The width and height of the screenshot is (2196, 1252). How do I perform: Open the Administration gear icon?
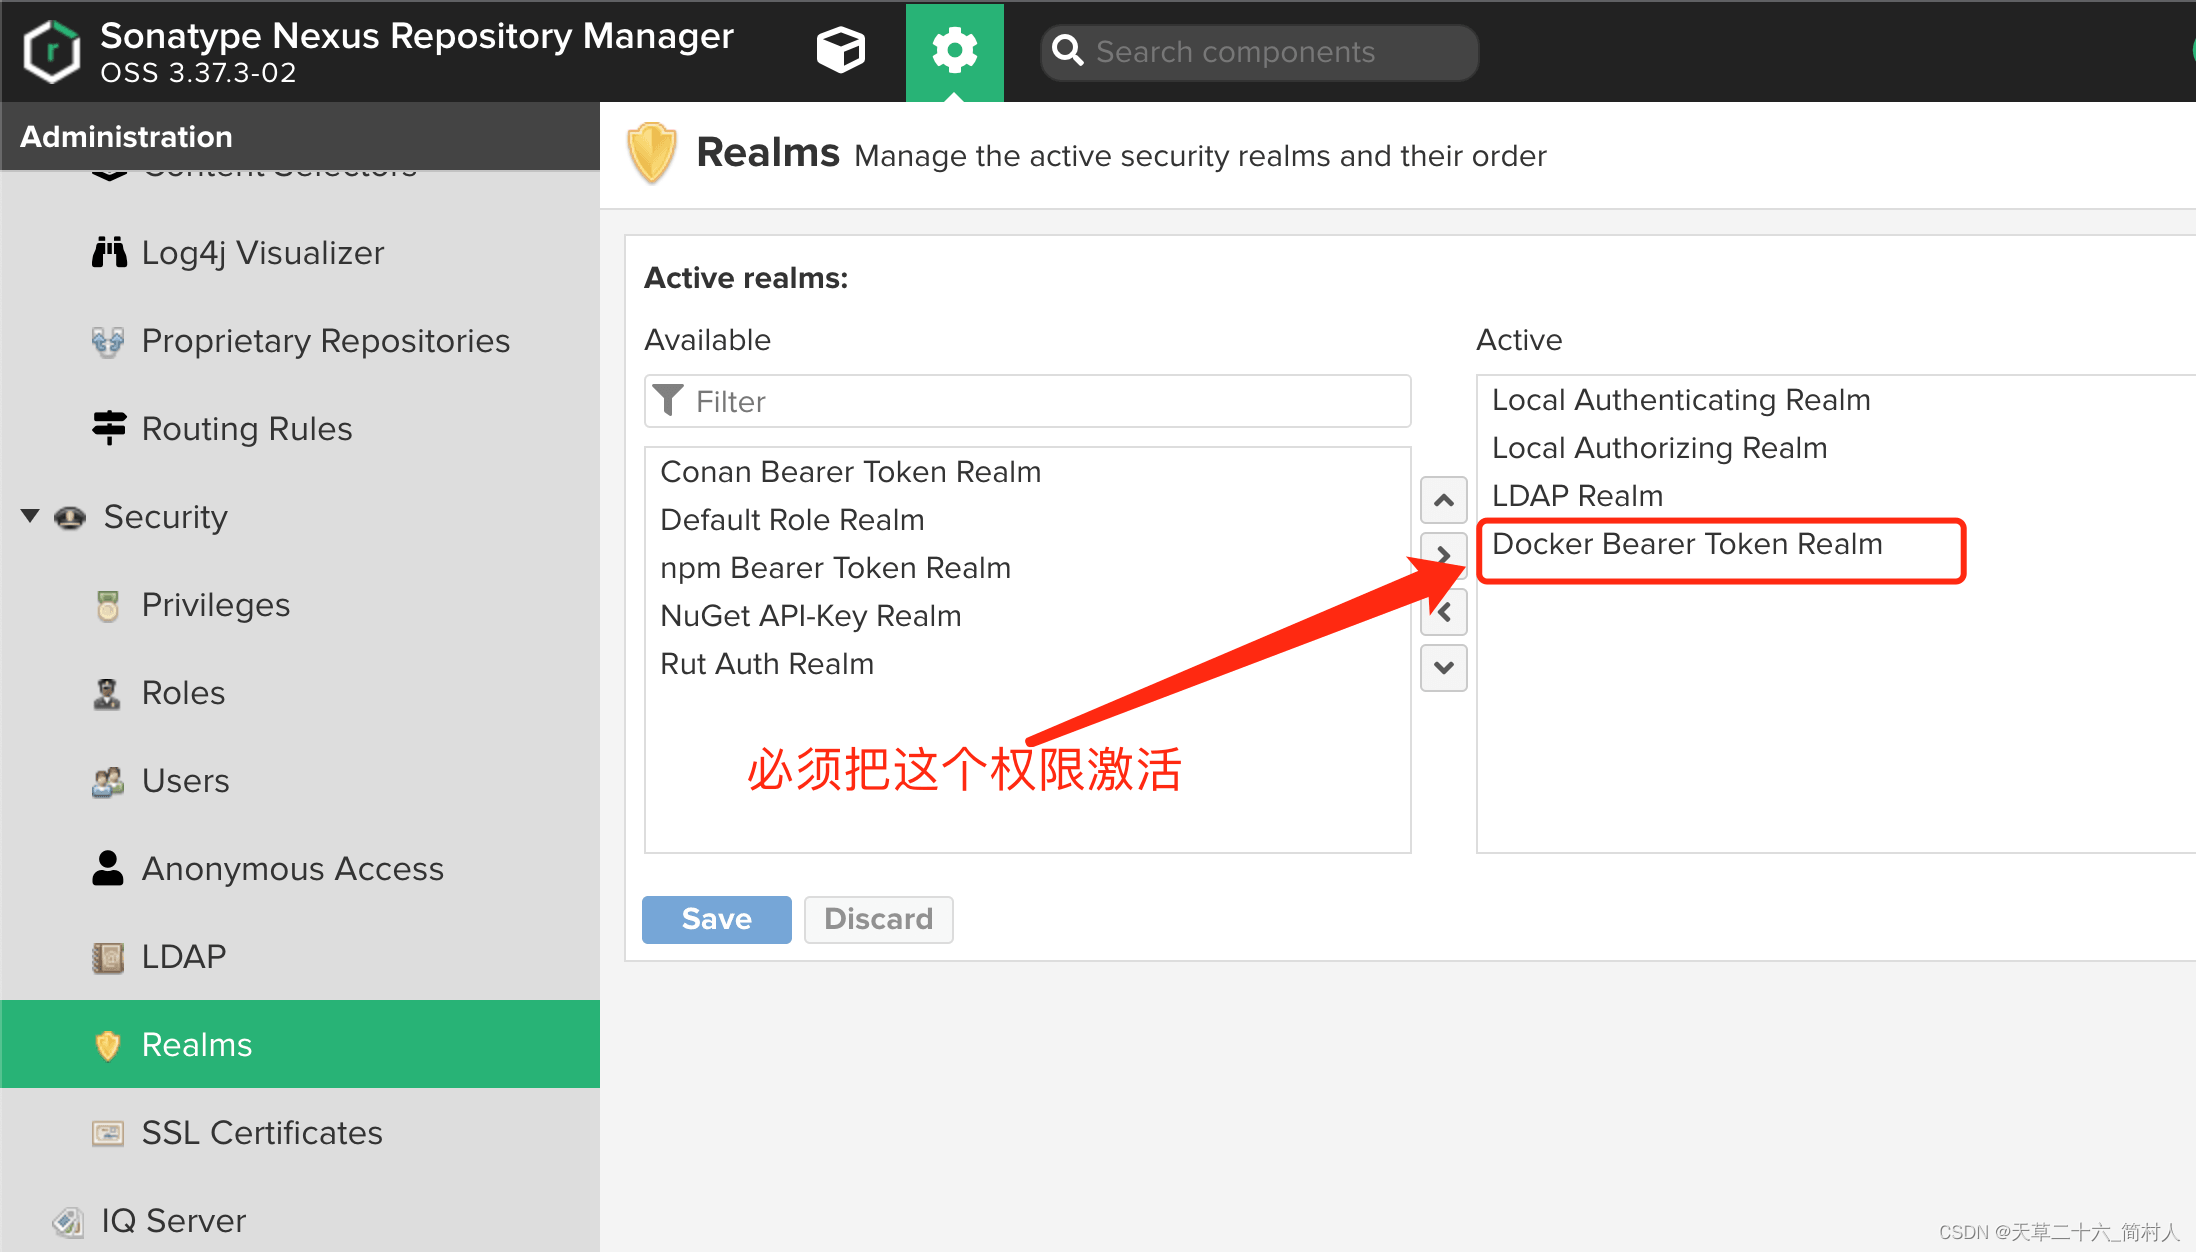[x=954, y=51]
